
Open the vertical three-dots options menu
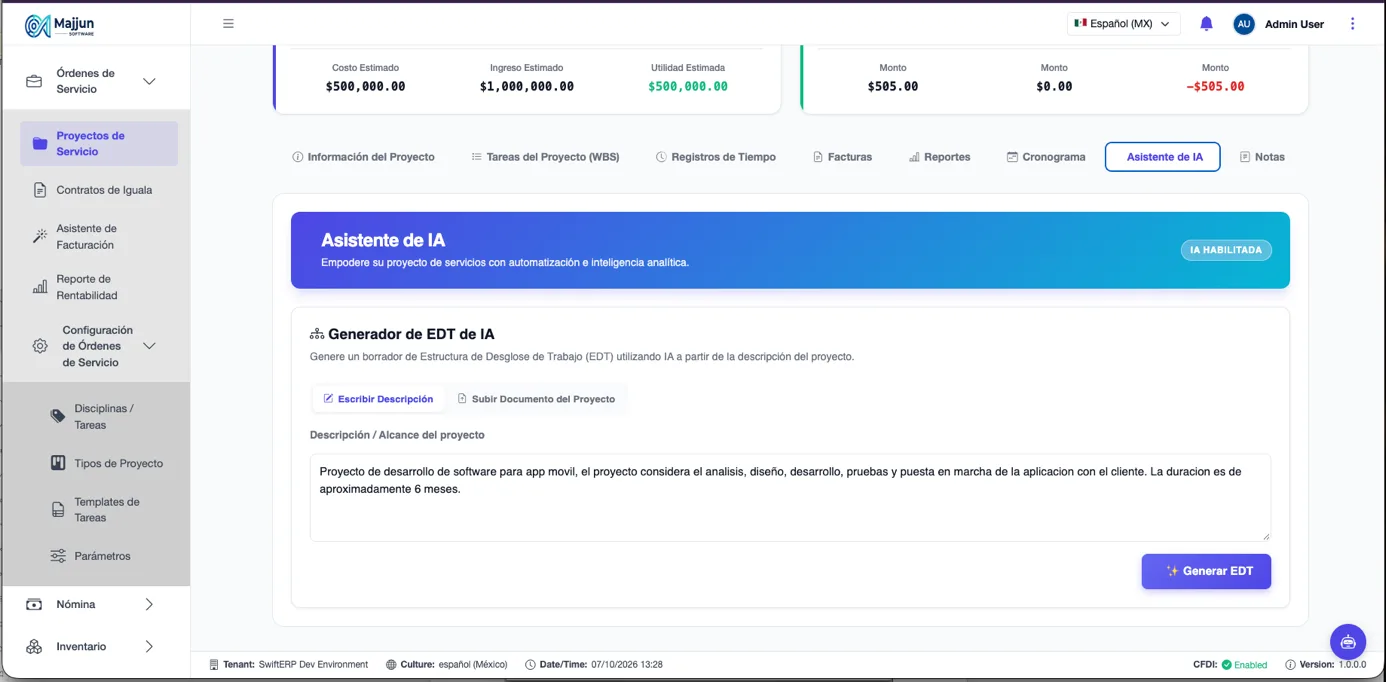point(1352,24)
